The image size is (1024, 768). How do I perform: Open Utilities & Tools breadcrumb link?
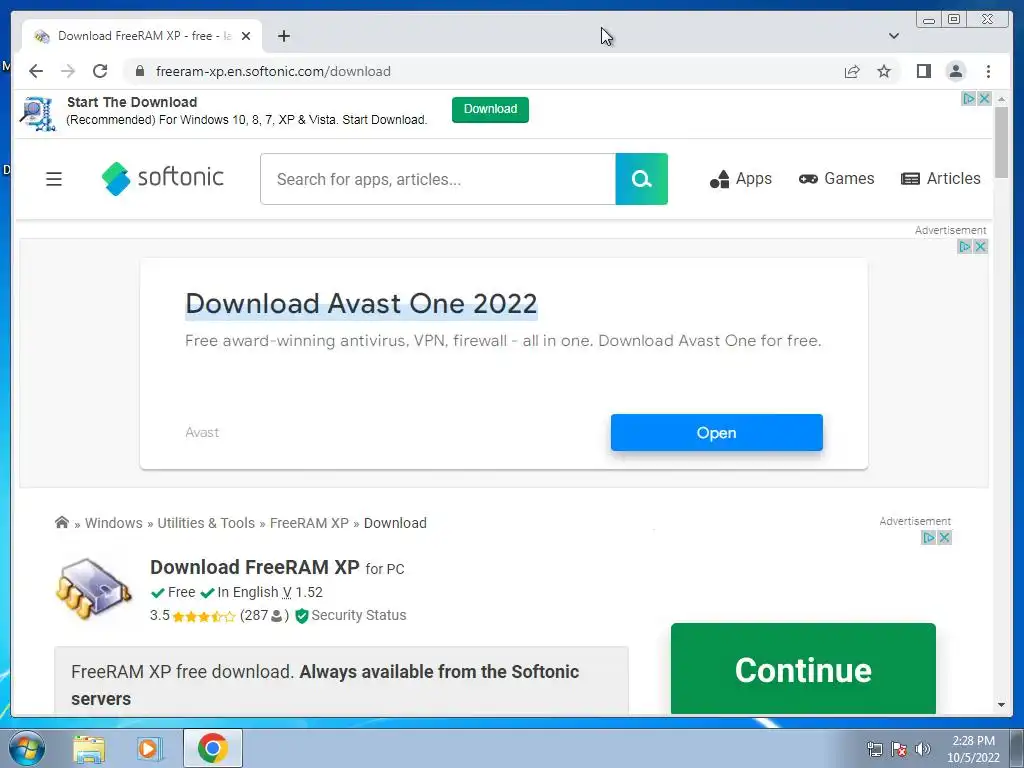pos(206,523)
